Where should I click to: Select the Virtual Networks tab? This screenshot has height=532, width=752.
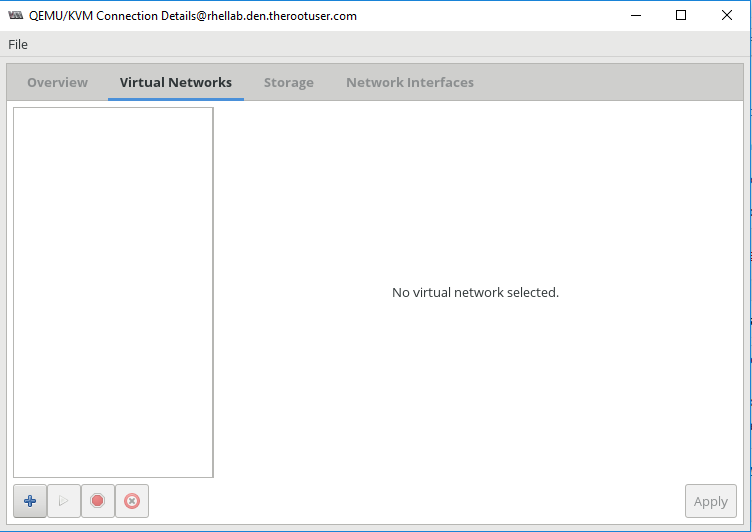176,83
